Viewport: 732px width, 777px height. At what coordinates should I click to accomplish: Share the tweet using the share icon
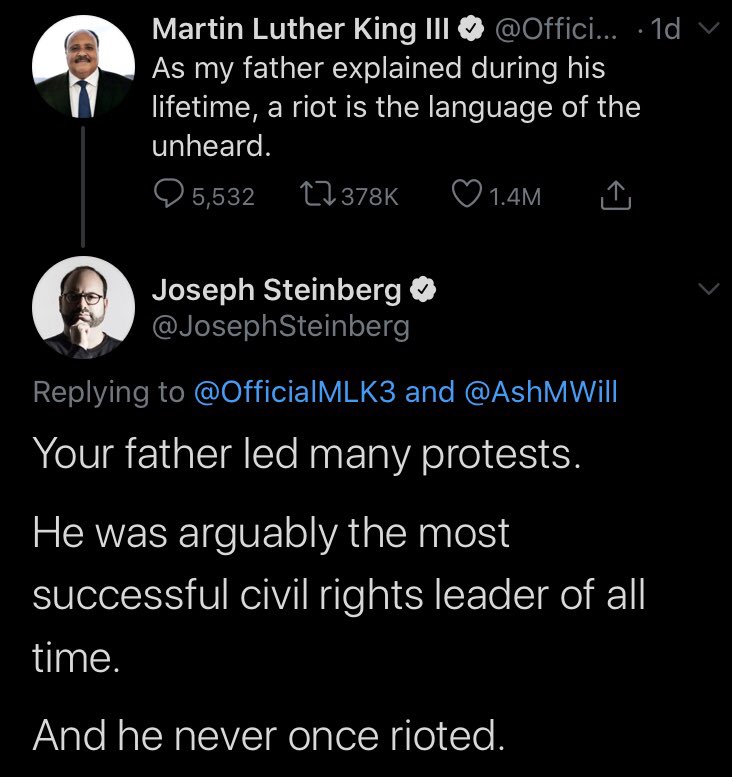tap(616, 195)
